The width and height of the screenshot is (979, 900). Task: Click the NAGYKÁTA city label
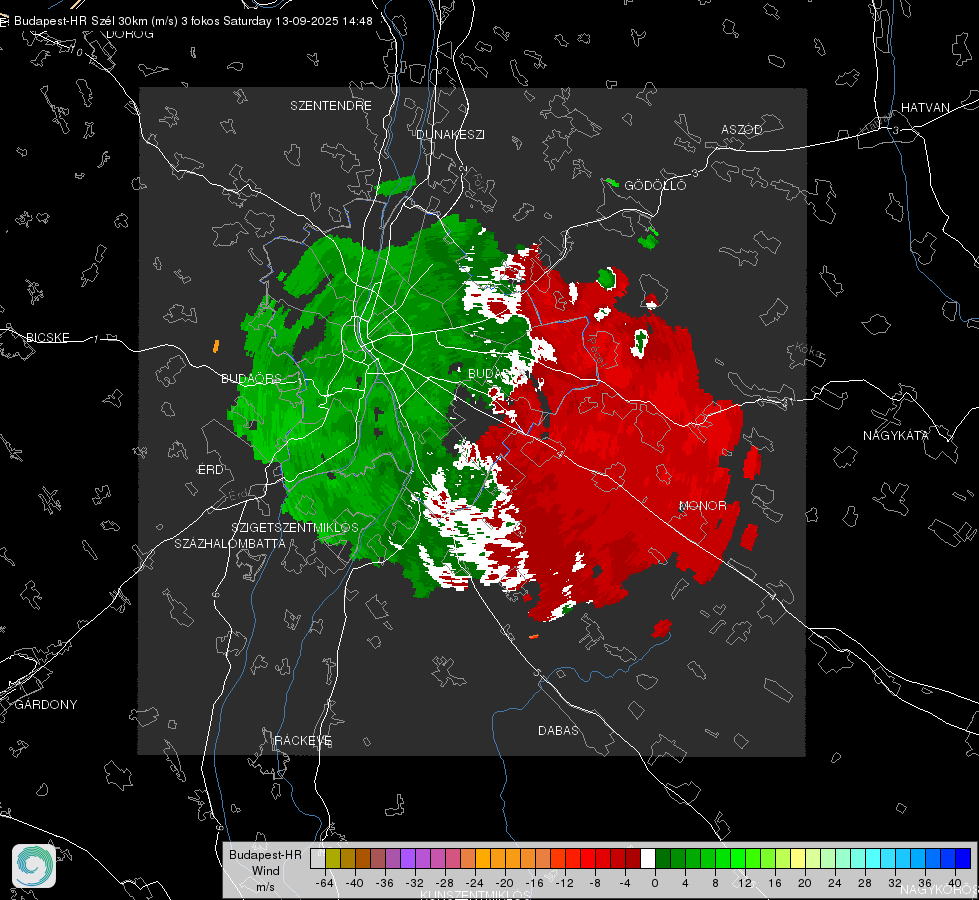(896, 435)
